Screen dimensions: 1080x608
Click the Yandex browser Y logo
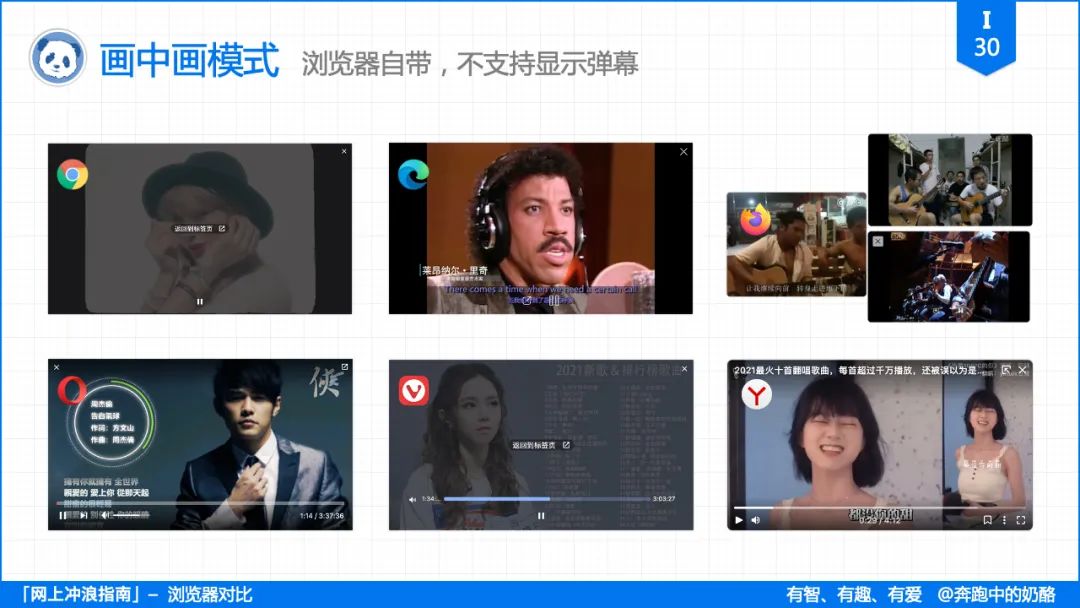[756, 395]
